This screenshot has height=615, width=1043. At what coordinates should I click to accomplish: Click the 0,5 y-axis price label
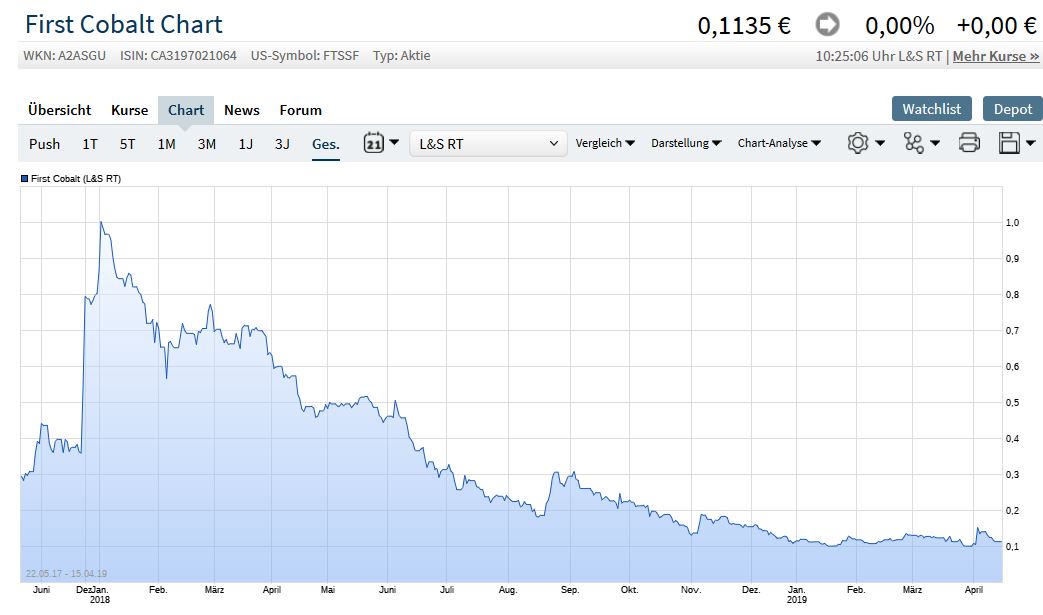point(1012,403)
